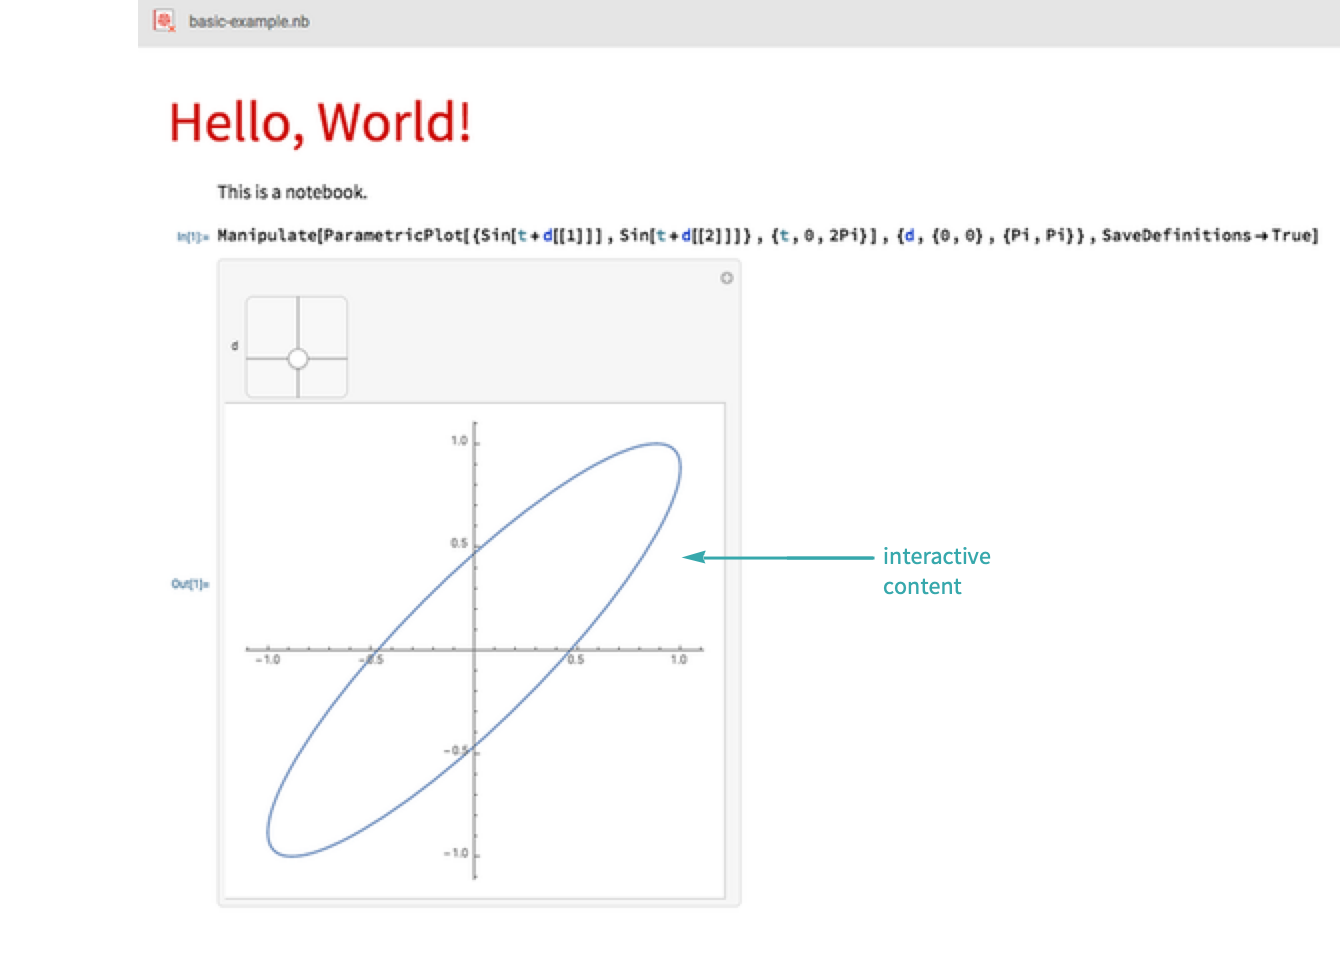Click the "d" label beside the slider pad
The height and width of the screenshot is (964, 1340).
coord(235,346)
